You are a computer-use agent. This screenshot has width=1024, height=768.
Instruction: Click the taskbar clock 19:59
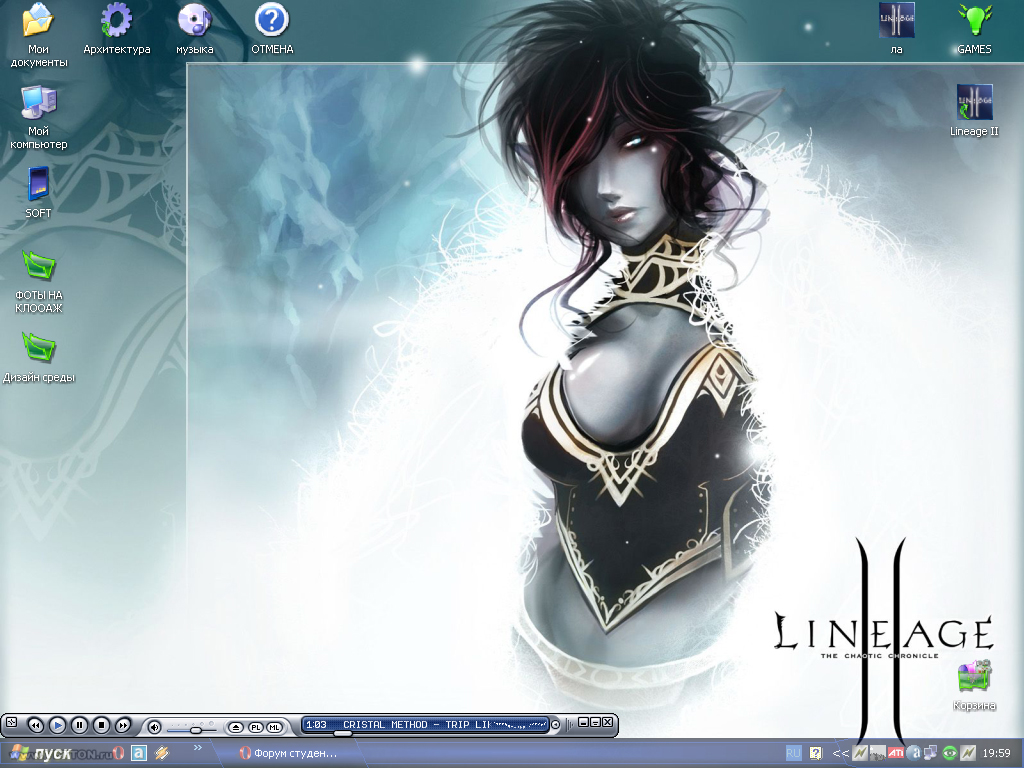tap(997, 753)
